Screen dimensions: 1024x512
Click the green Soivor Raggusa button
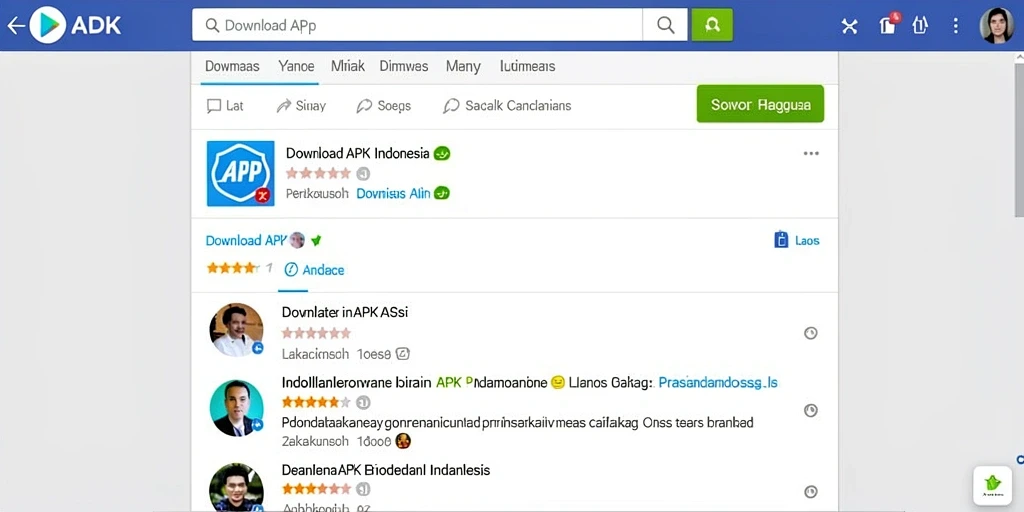tap(760, 104)
